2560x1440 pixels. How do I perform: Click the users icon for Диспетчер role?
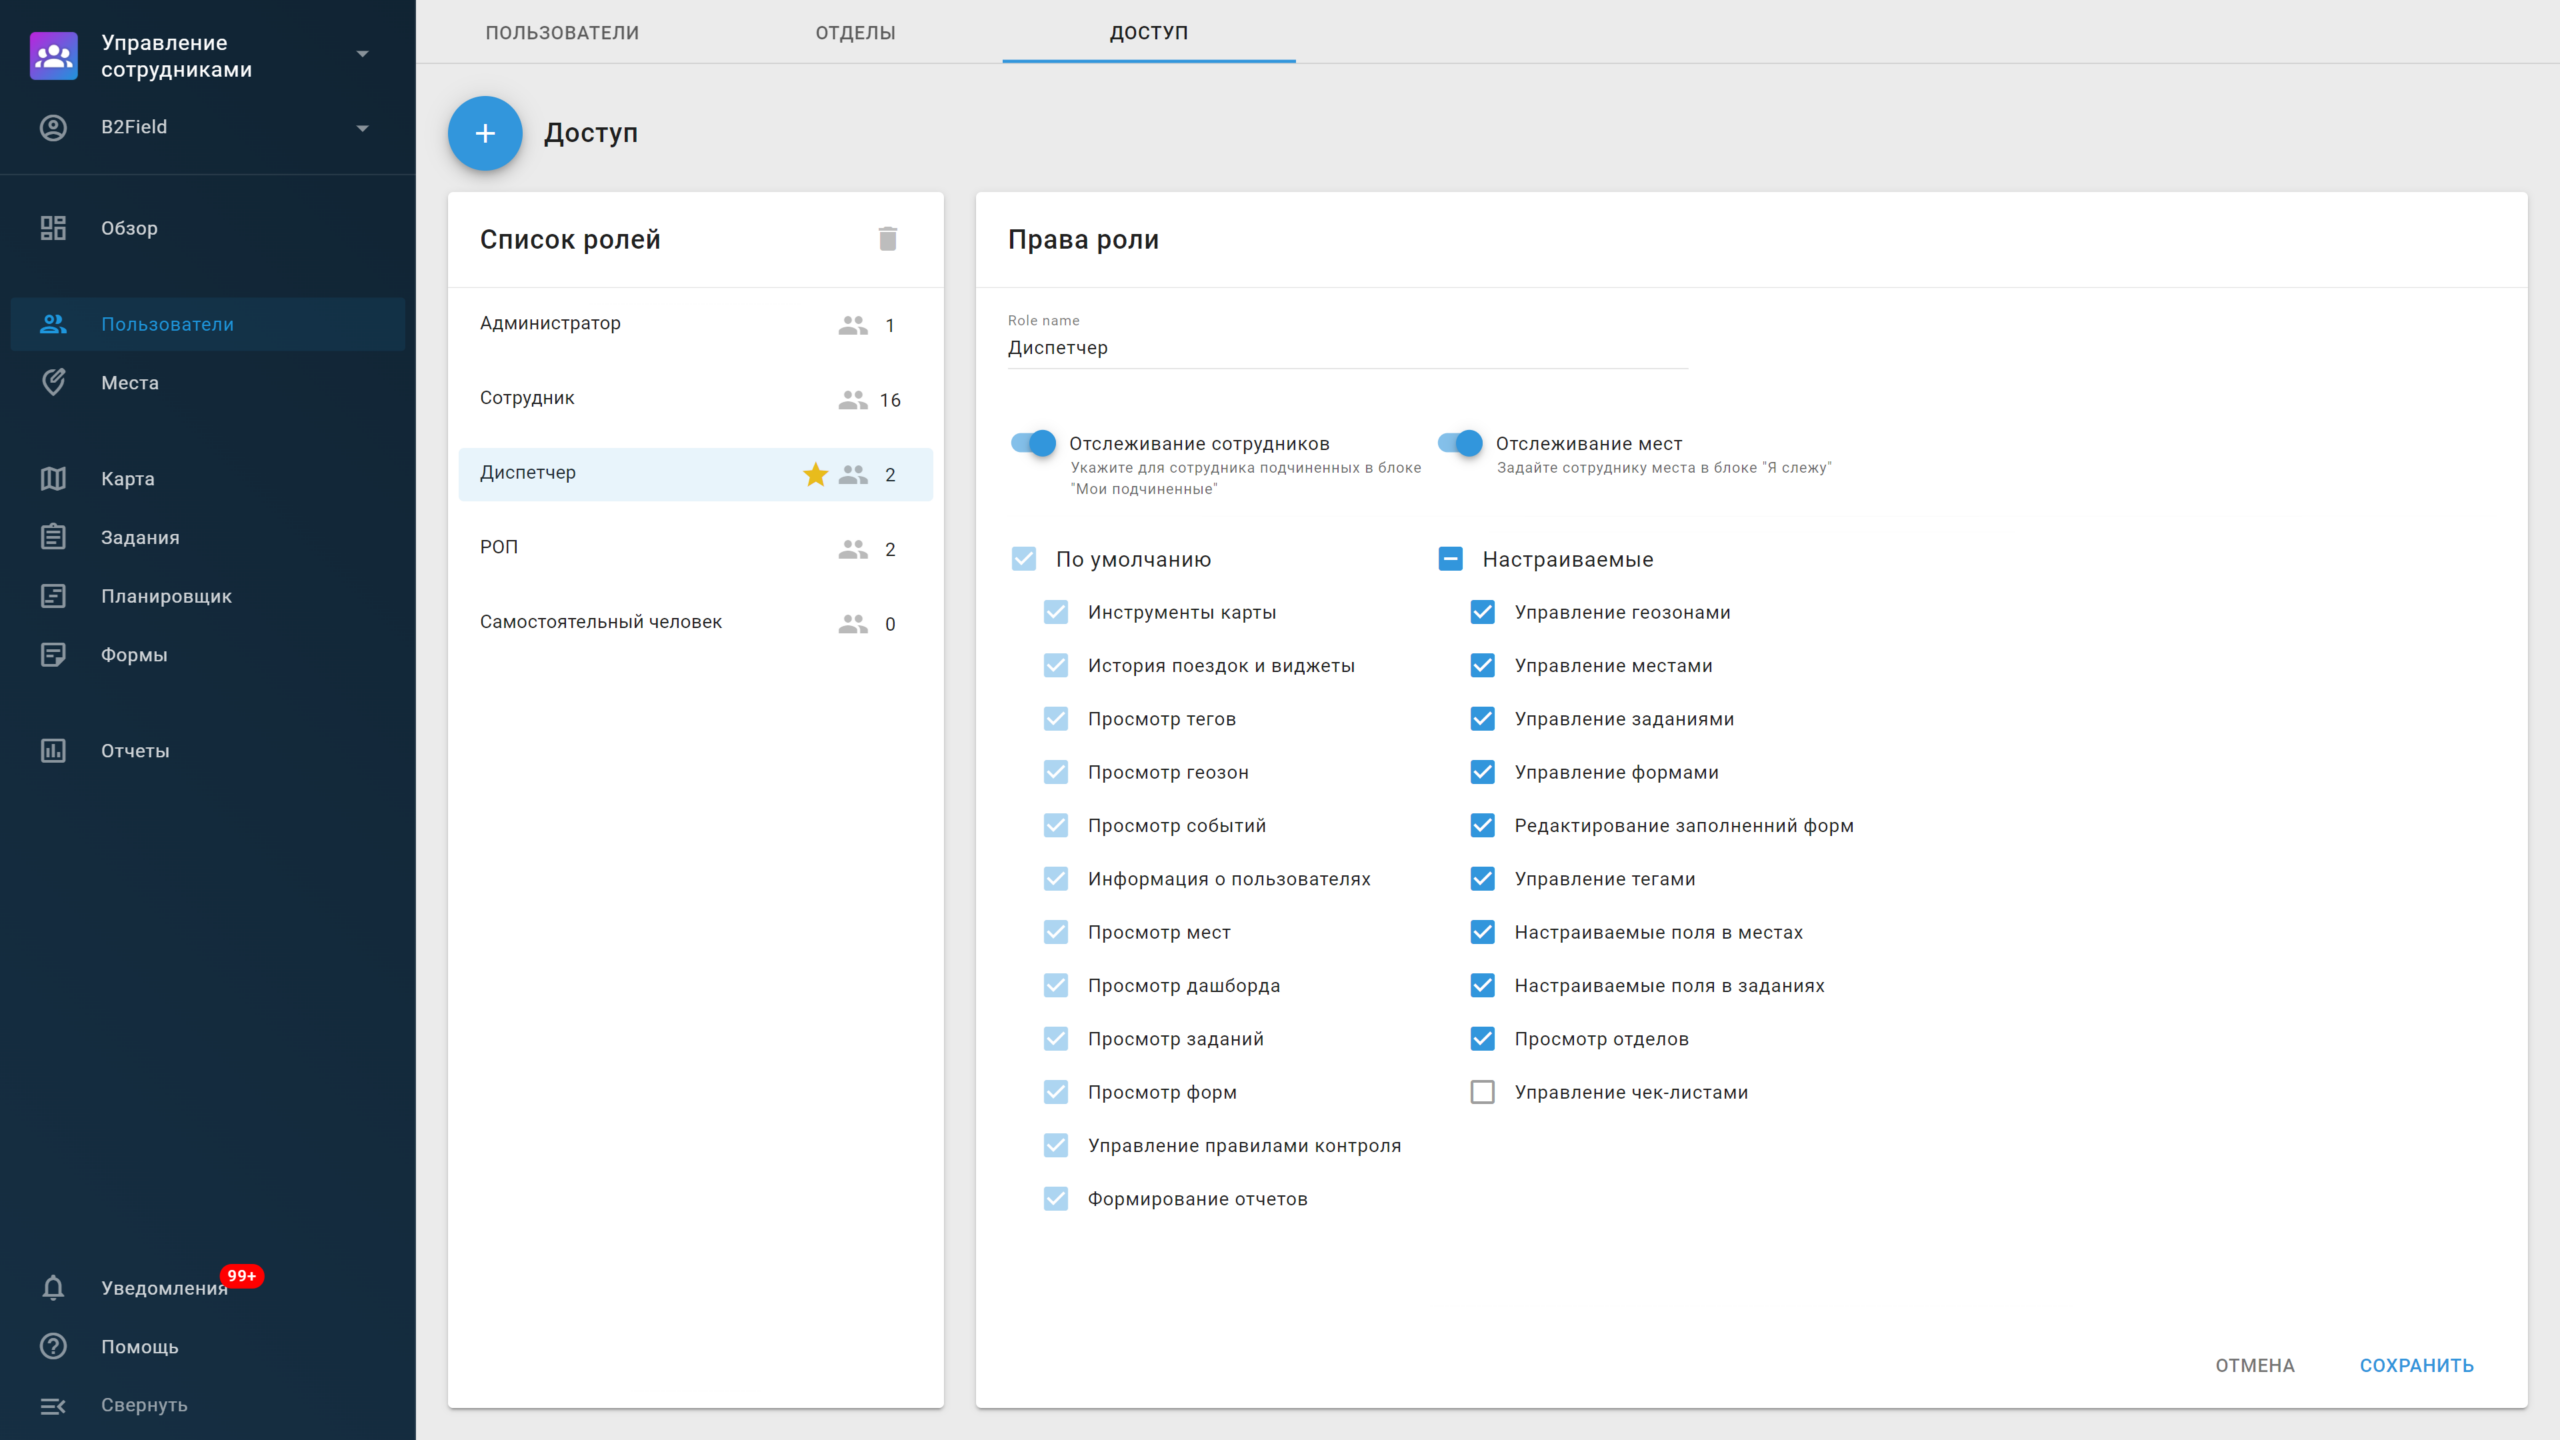(x=853, y=475)
